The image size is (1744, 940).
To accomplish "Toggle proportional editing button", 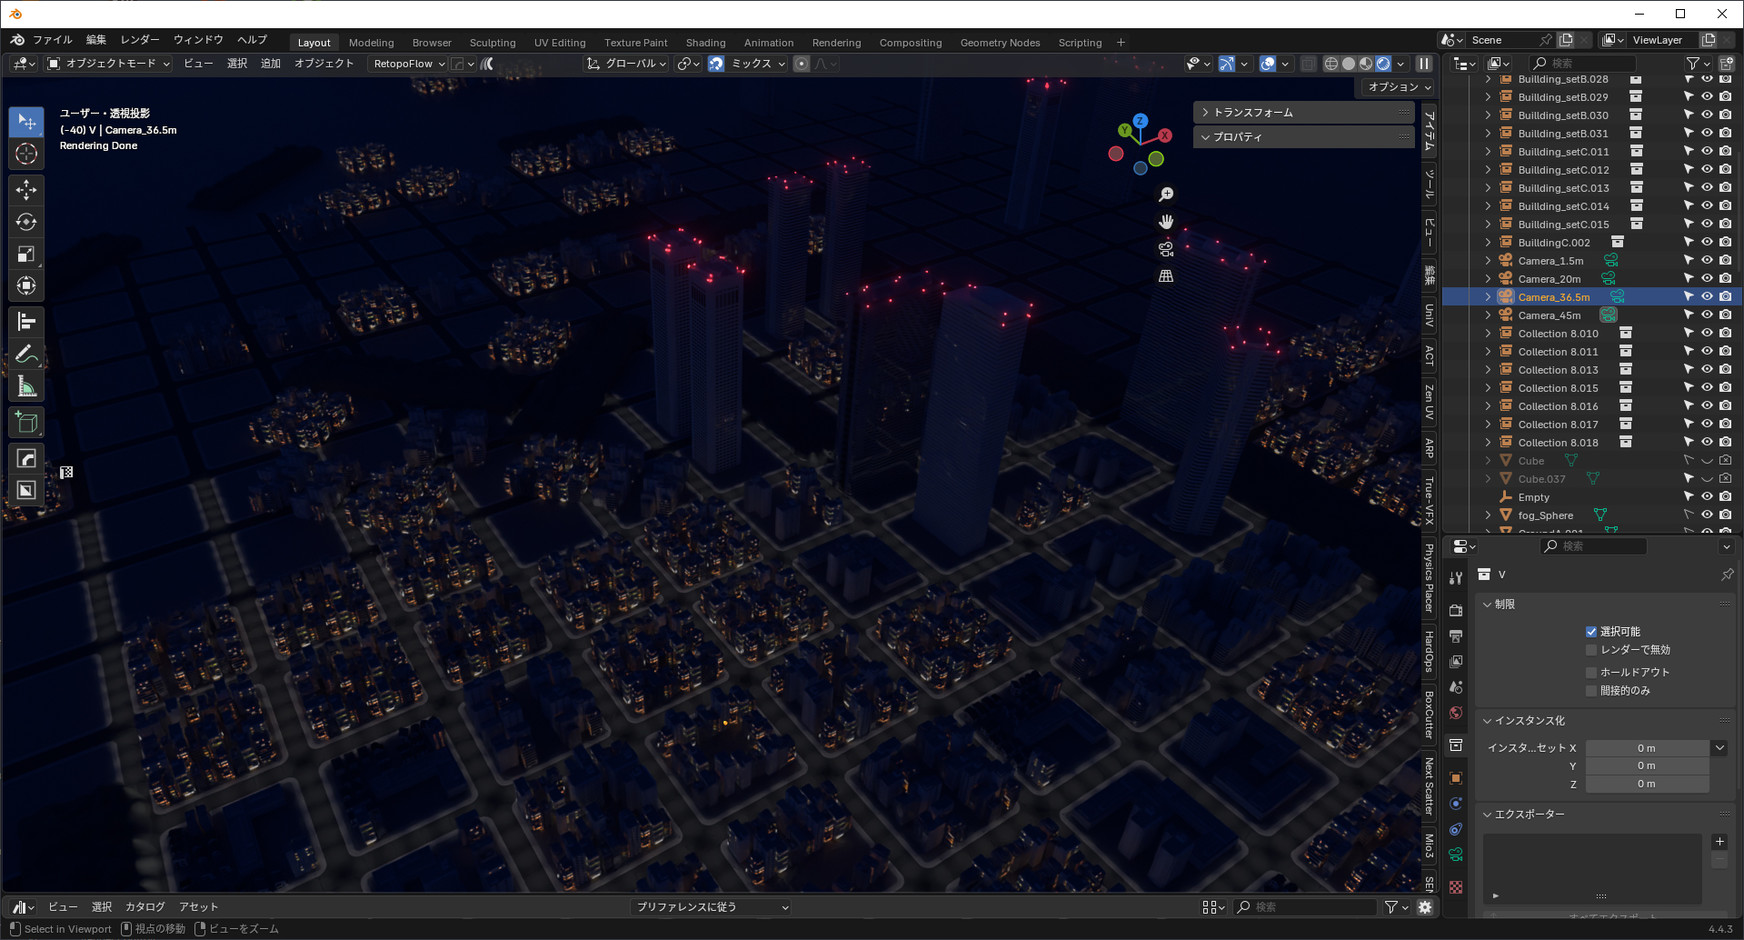I will pos(801,63).
